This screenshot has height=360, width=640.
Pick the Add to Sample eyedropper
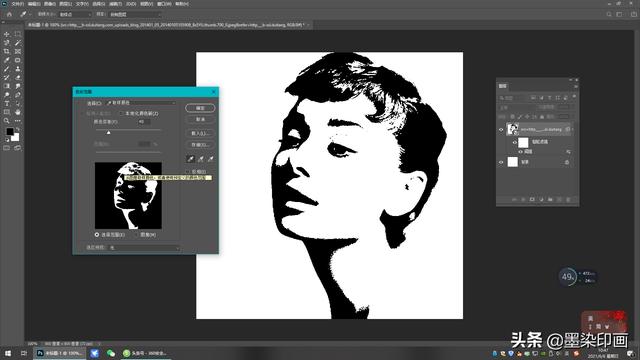coord(200,159)
